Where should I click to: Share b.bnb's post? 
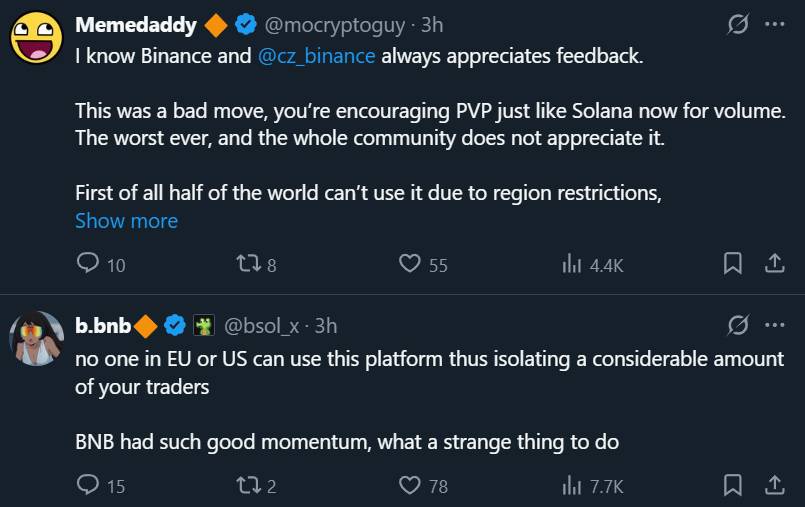[774, 485]
